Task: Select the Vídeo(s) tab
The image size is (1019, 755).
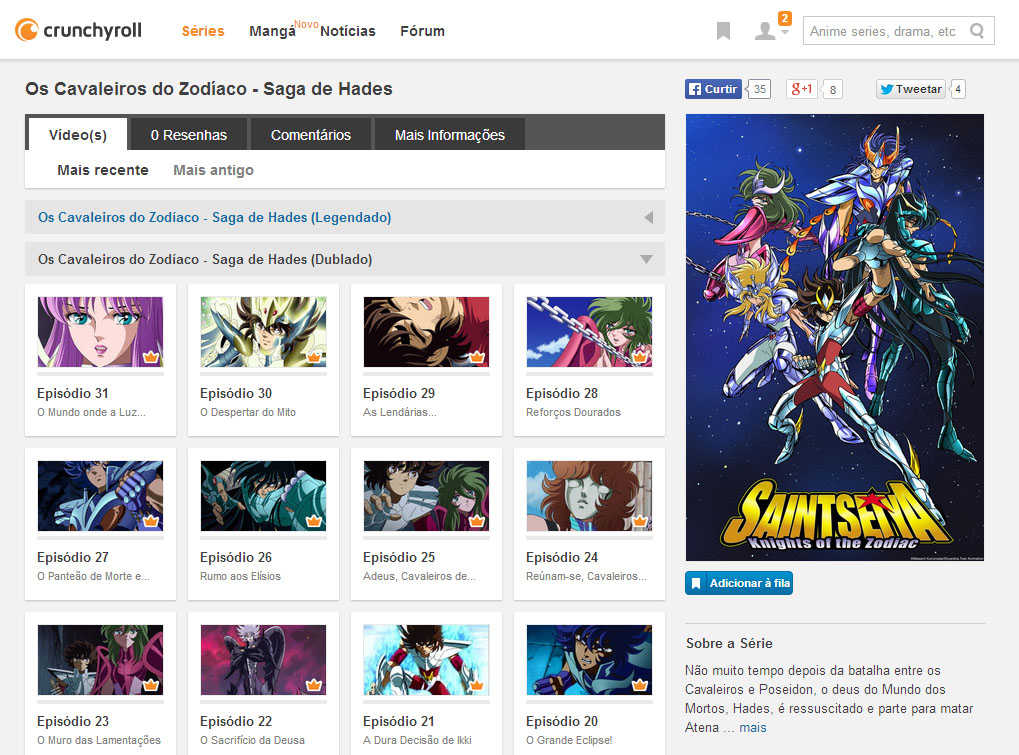Action: click(78, 134)
